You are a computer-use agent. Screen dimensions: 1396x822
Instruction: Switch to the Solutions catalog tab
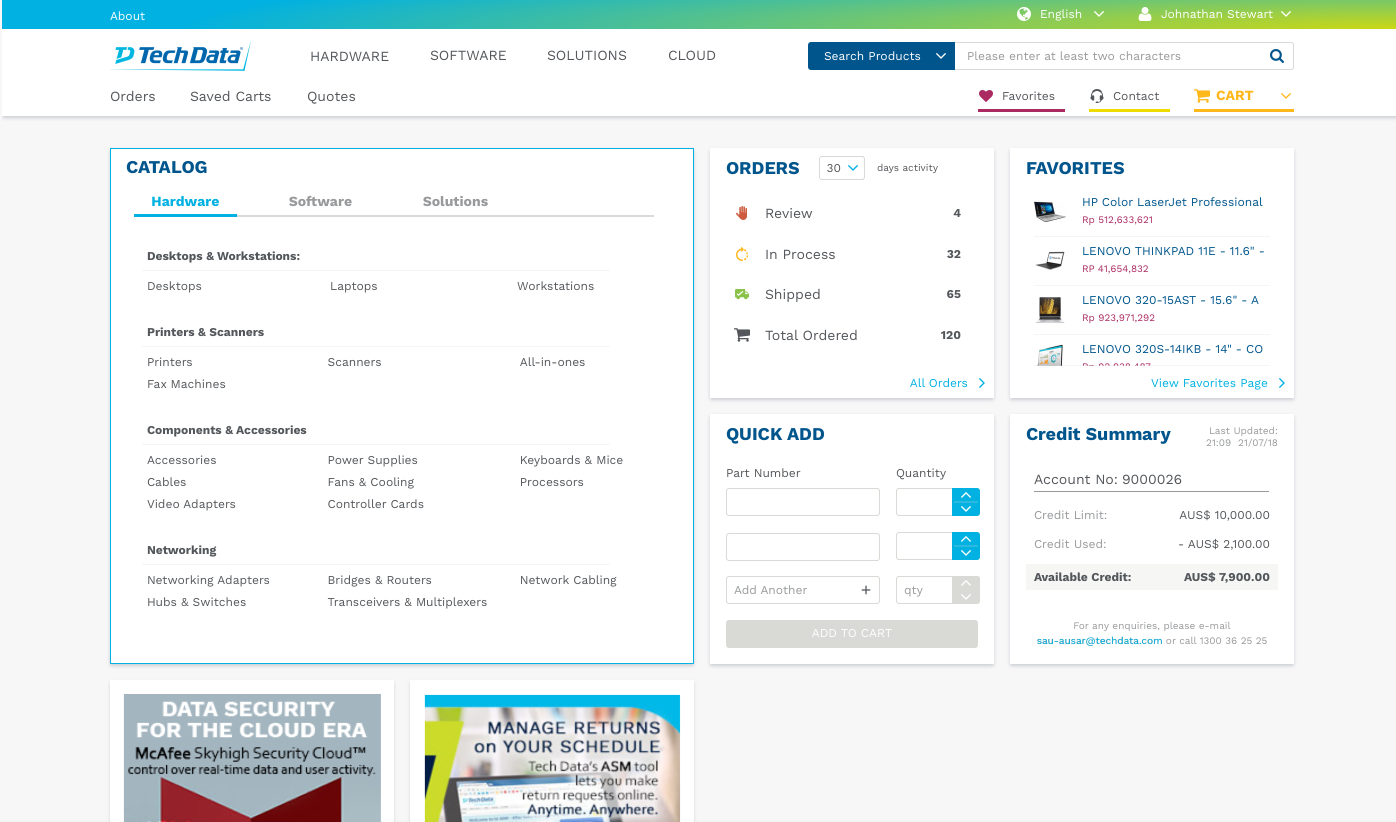[x=455, y=201]
